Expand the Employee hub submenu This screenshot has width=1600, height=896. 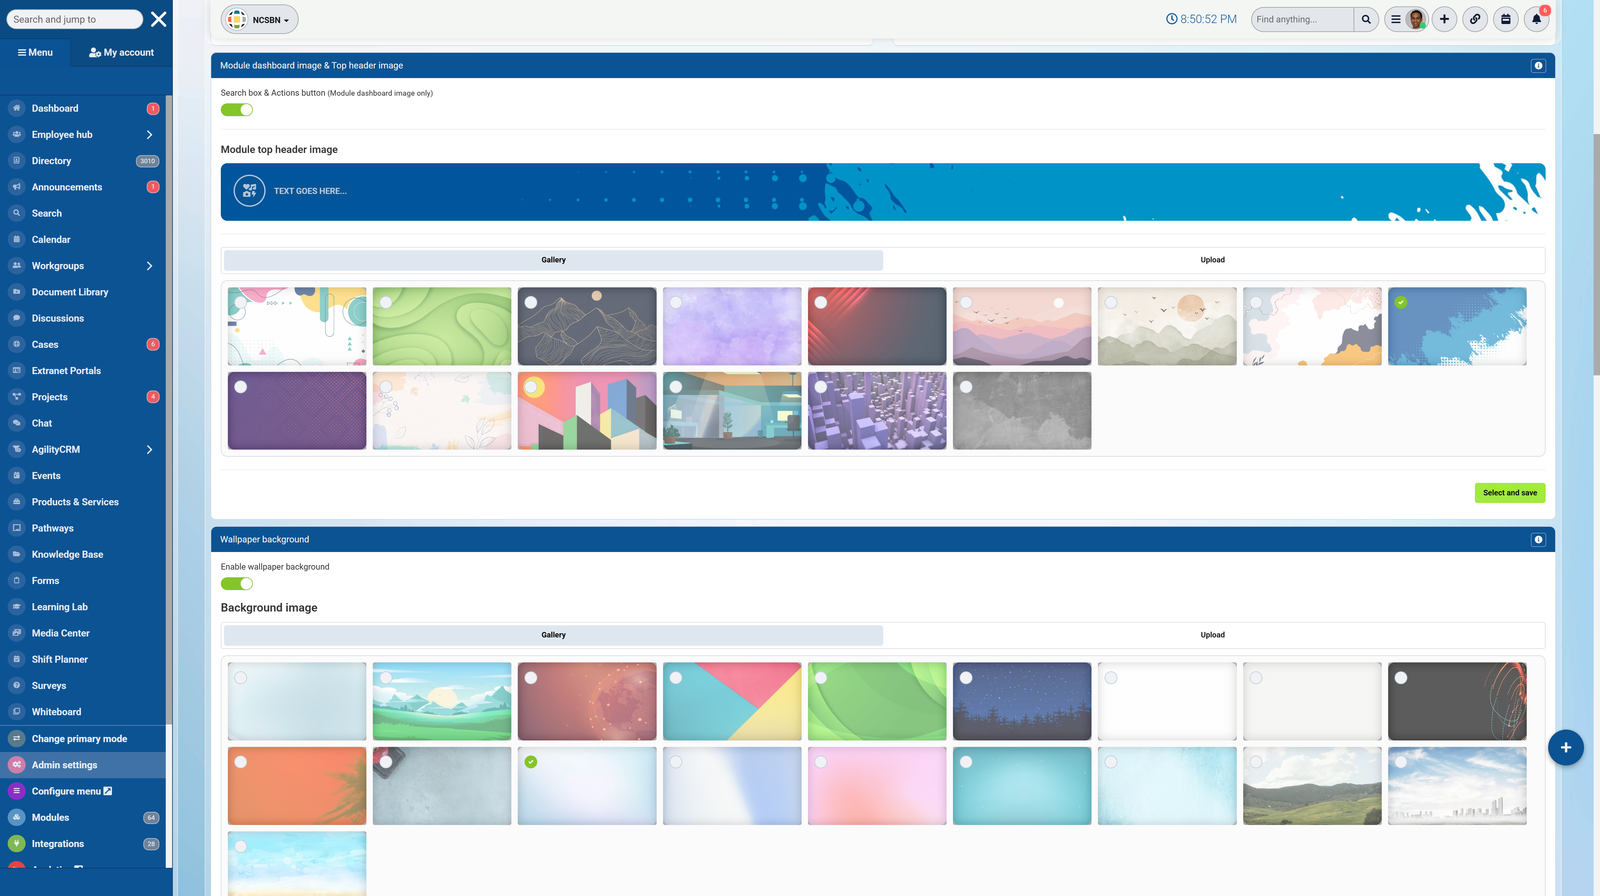click(149, 135)
